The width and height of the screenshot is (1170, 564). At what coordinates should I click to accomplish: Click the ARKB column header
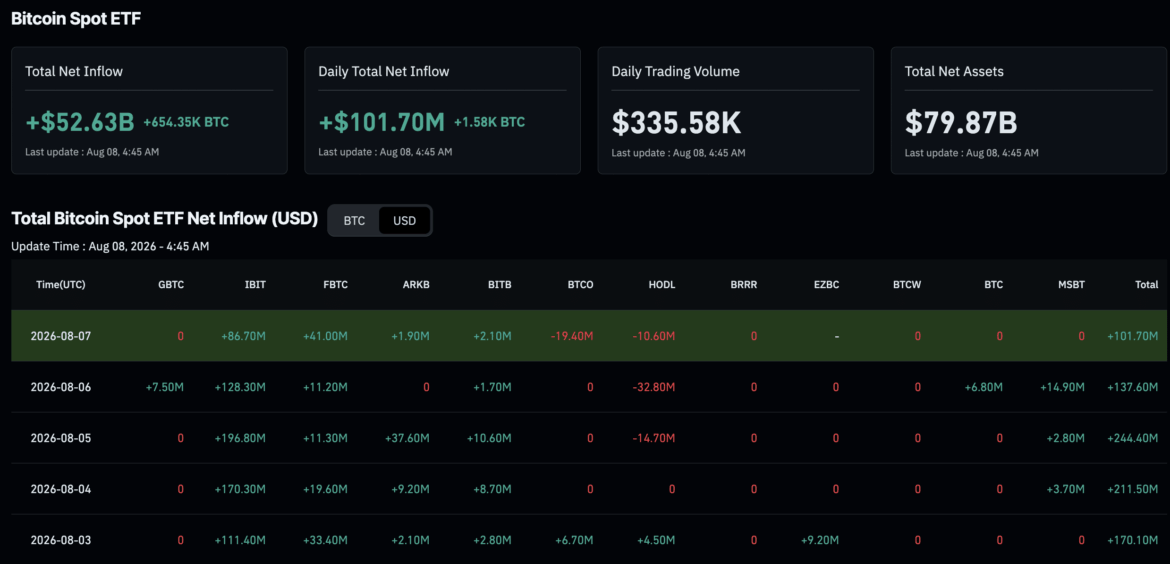[416, 284]
